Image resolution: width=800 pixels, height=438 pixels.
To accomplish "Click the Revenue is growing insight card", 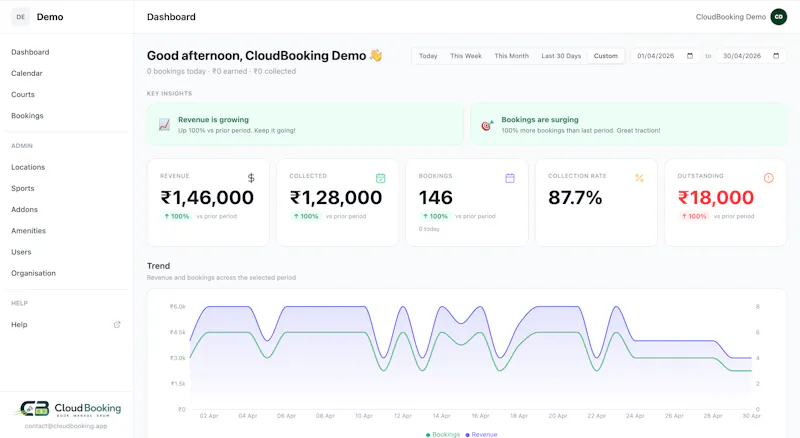I will tap(305, 125).
